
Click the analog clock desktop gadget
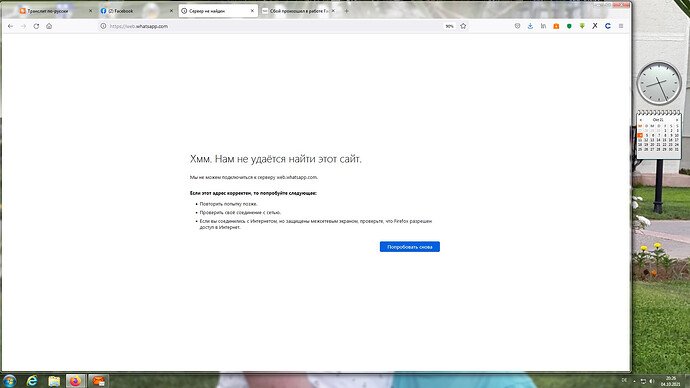pos(659,83)
